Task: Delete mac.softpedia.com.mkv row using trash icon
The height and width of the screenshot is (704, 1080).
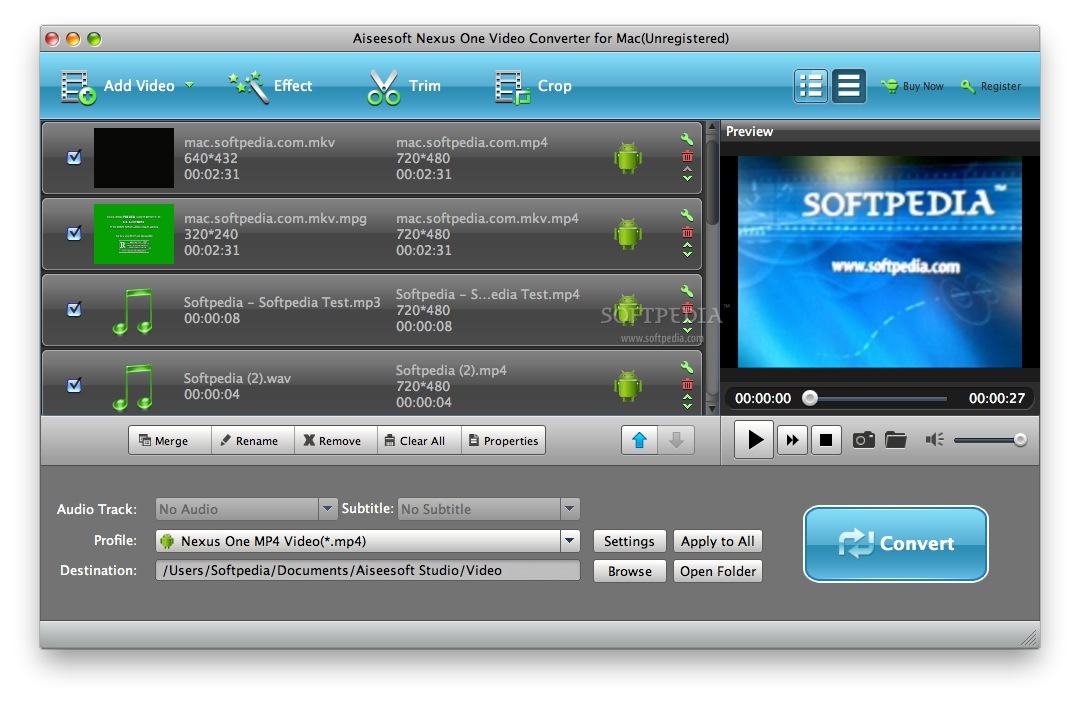Action: point(687,156)
